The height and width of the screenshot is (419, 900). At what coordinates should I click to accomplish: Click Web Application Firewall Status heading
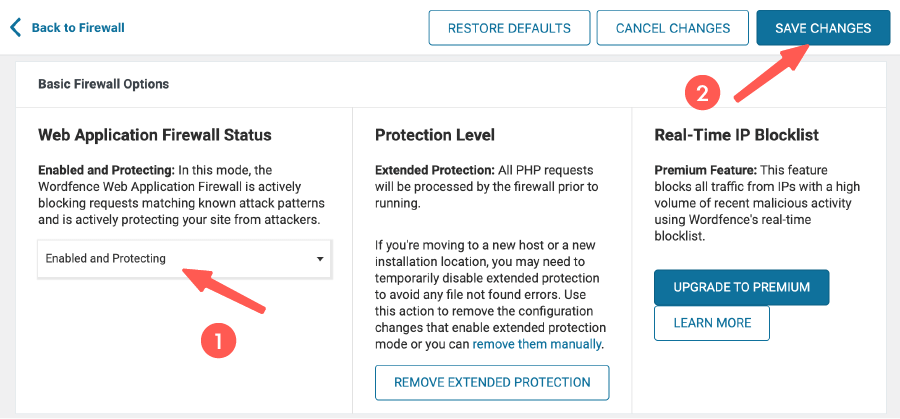coord(155,135)
